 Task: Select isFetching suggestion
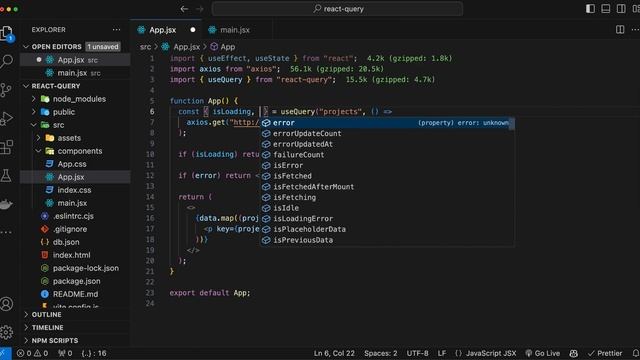[387, 197]
